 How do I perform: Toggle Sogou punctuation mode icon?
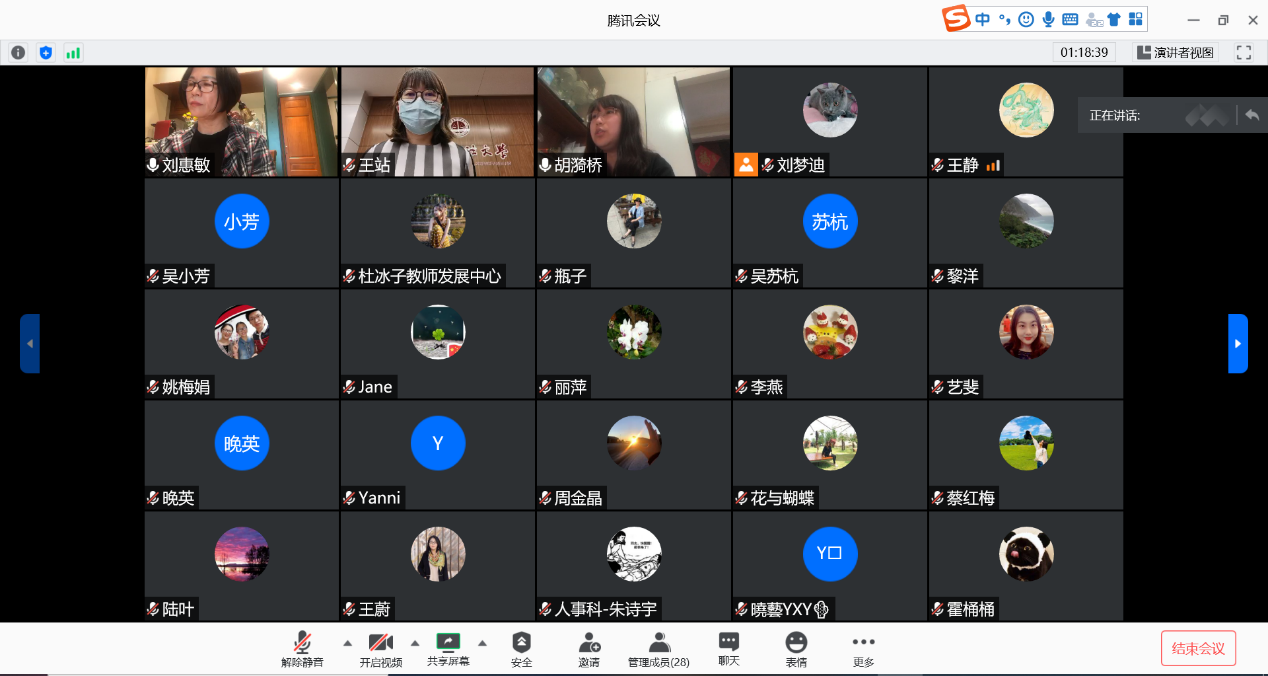[1004, 19]
